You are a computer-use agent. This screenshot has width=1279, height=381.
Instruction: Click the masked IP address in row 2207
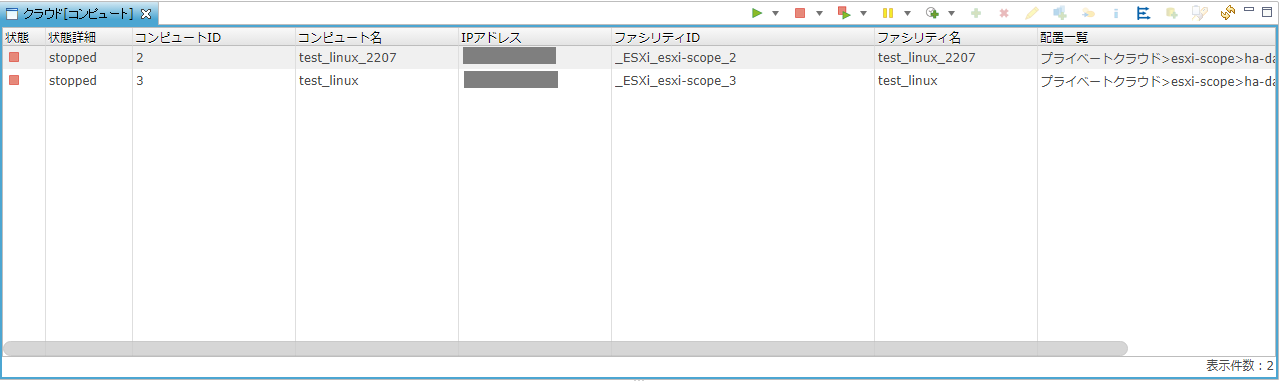[x=510, y=56]
